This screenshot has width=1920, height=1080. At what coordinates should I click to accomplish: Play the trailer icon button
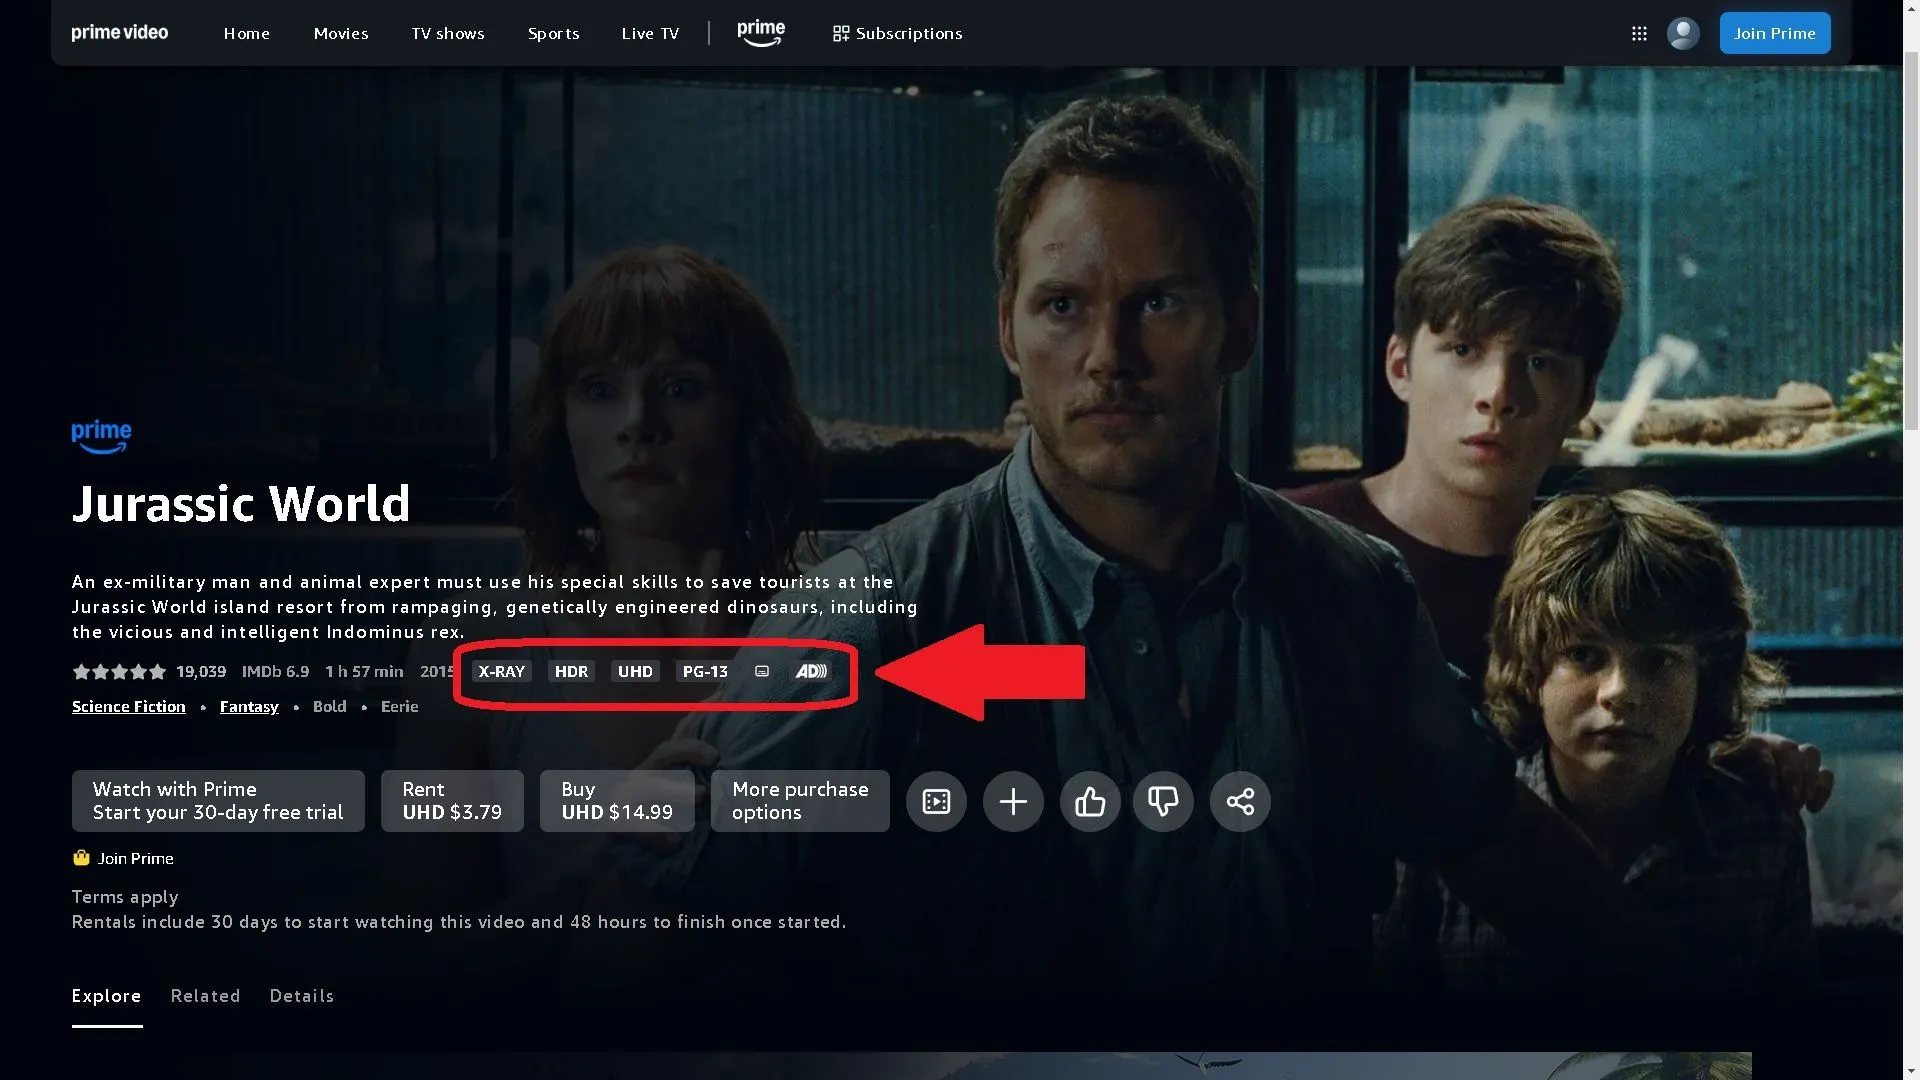936,801
